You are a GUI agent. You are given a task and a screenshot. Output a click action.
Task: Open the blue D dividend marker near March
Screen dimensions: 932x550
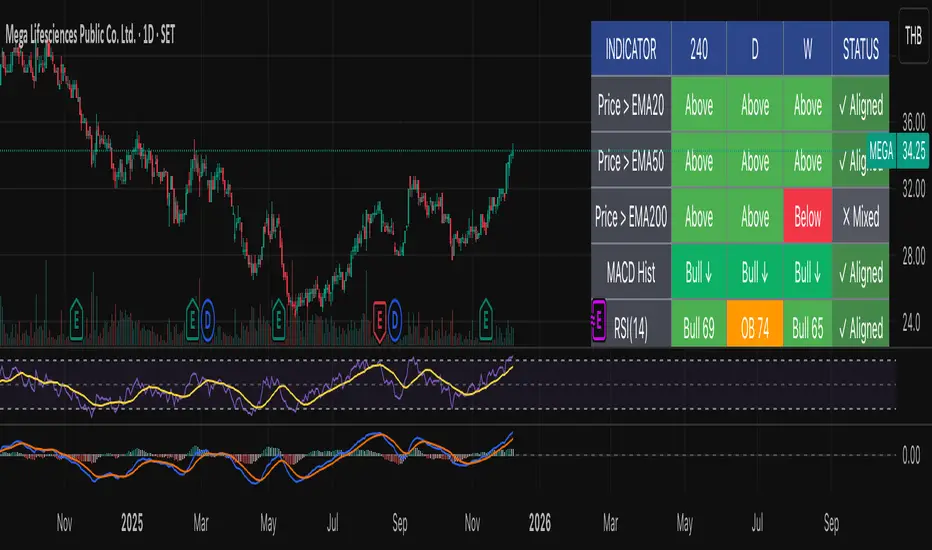[207, 318]
